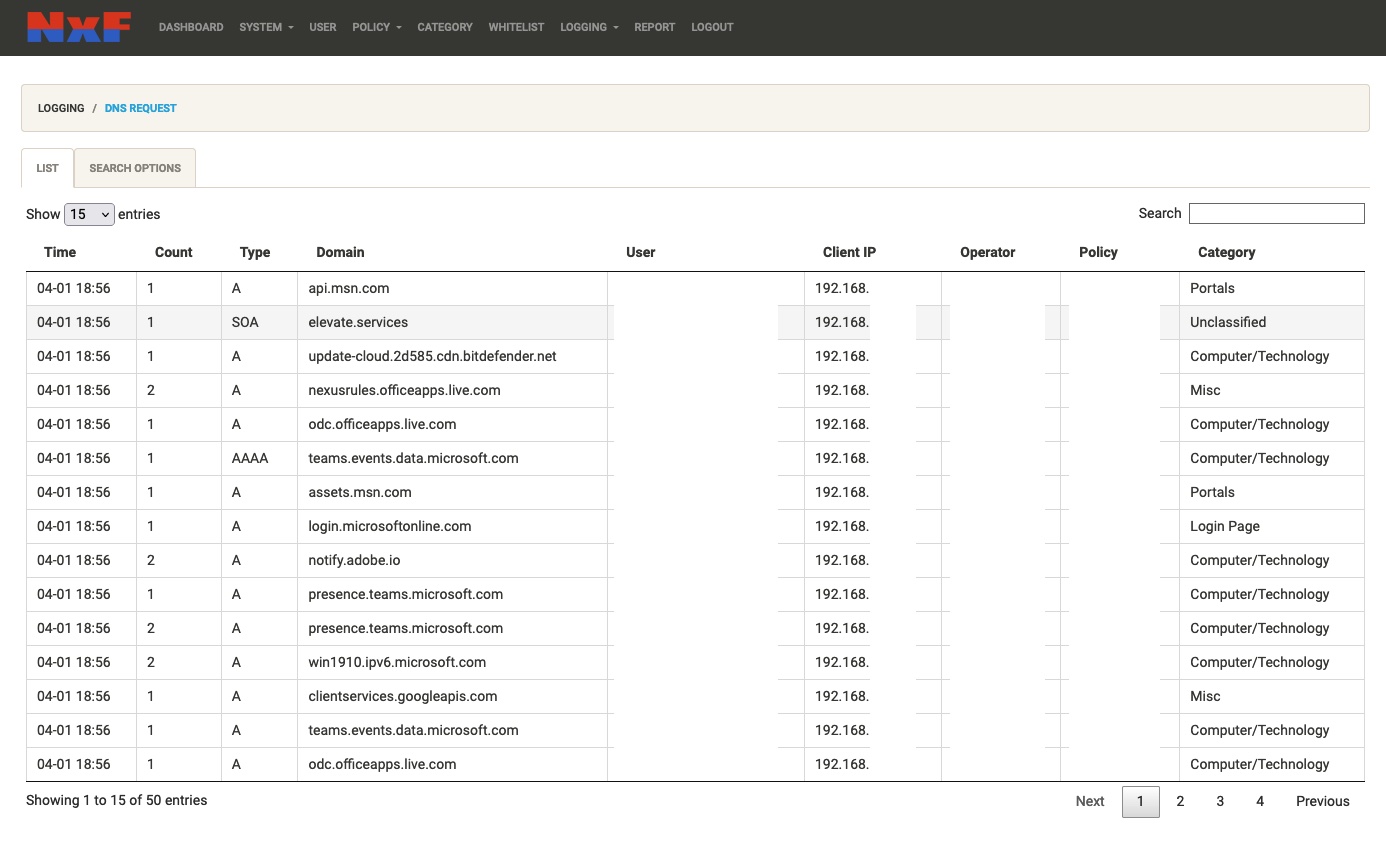Open the Show entries count selector

pyautogui.click(x=89, y=214)
